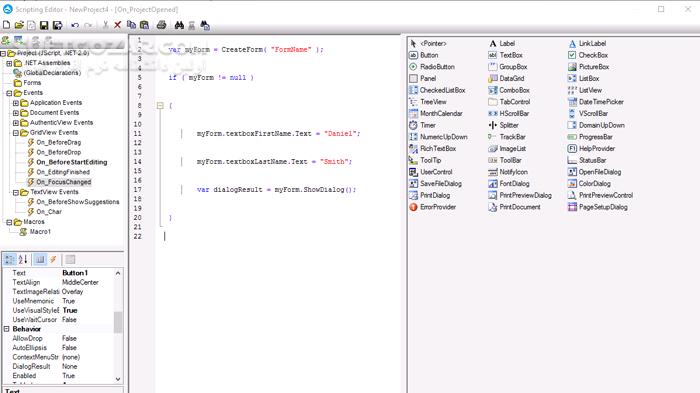The width and height of the screenshot is (700, 393).
Task: Select (GlobalDeclarations) in project tree
Action: (52, 73)
